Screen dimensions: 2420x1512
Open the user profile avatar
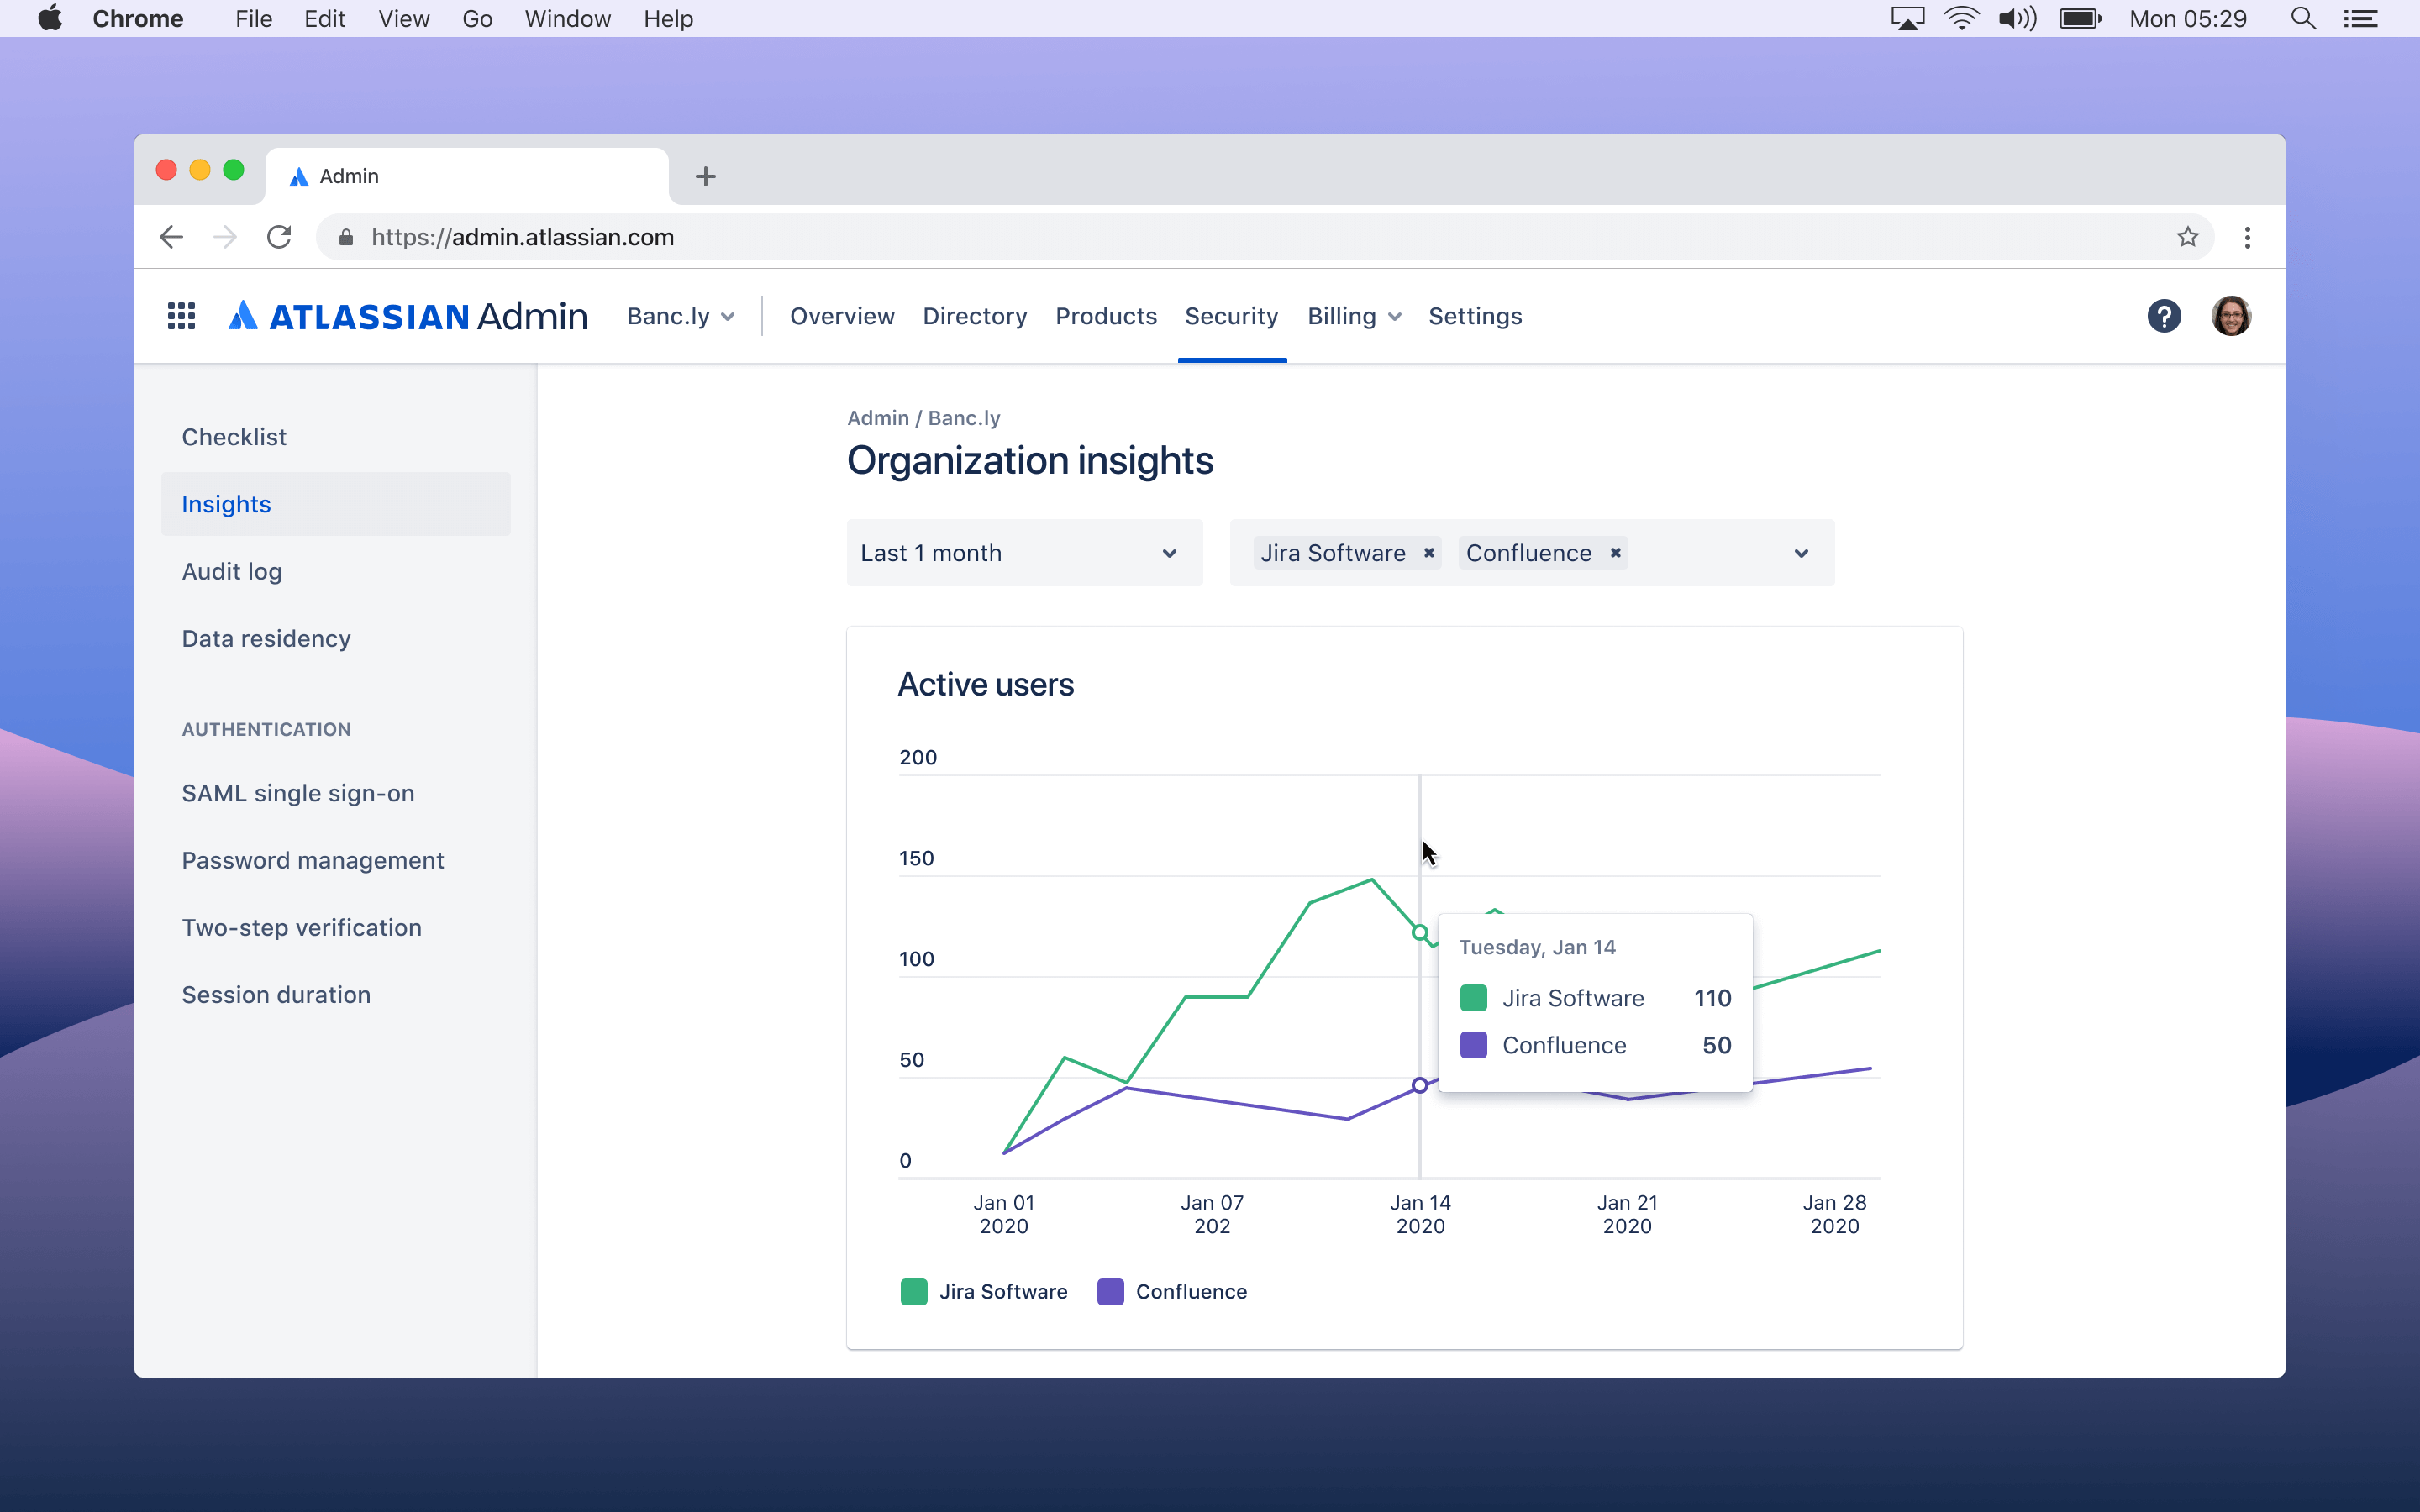click(x=2231, y=315)
